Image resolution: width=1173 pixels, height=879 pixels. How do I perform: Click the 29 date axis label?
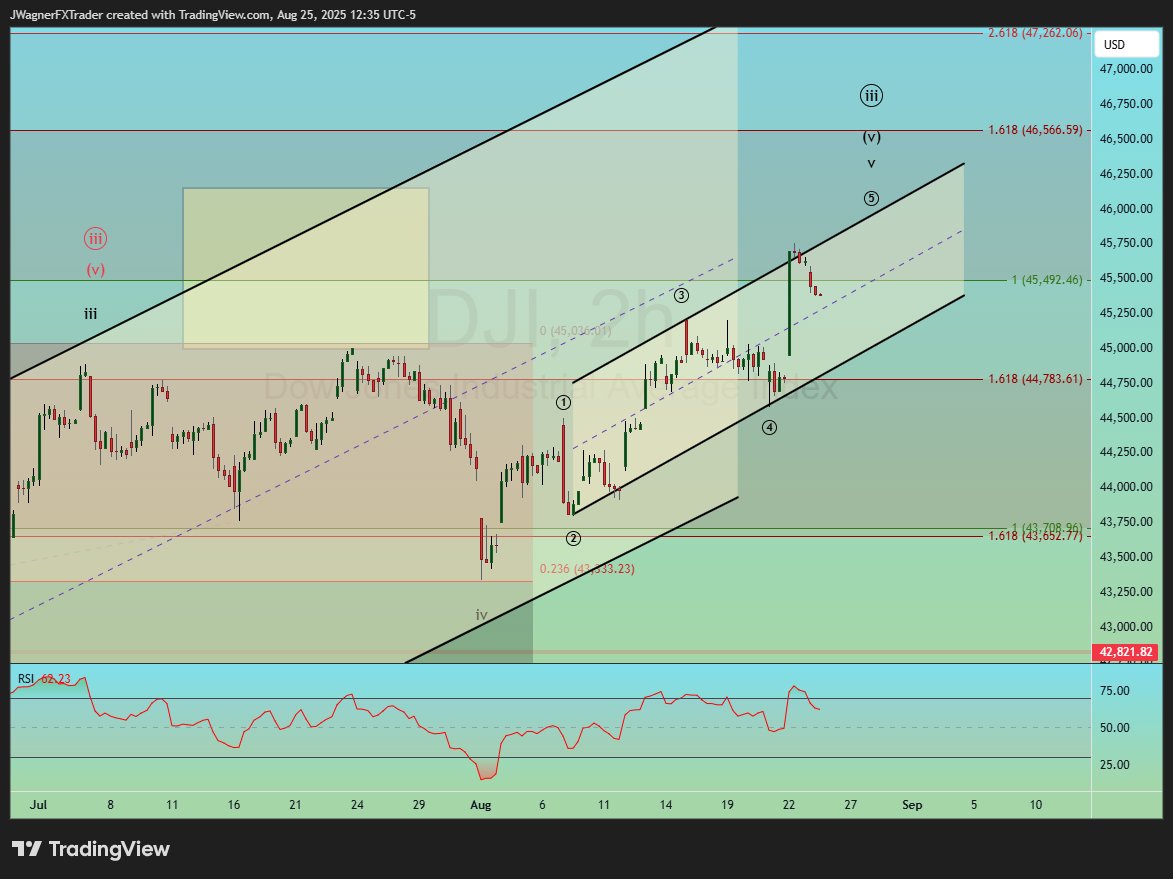(419, 805)
